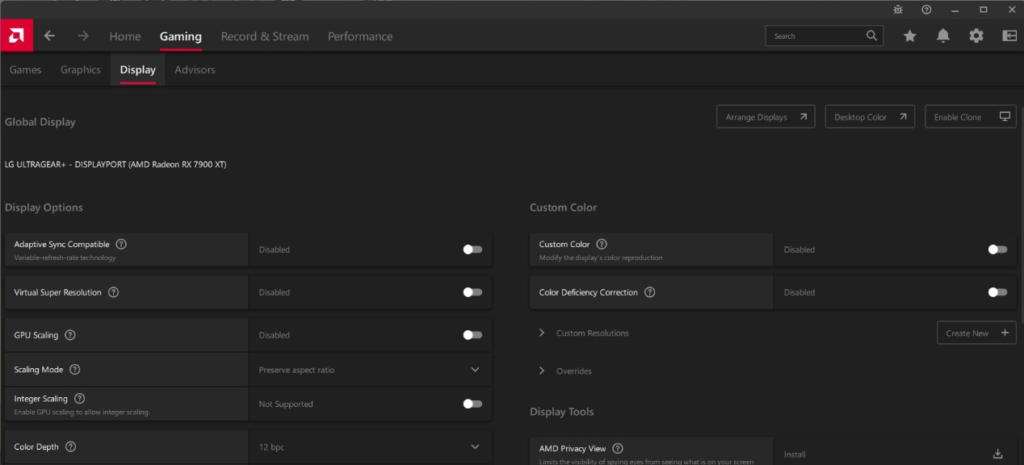This screenshot has width=1024, height=465.
Task: Click the Virtual Super Resolution help icon
Action: point(113,293)
